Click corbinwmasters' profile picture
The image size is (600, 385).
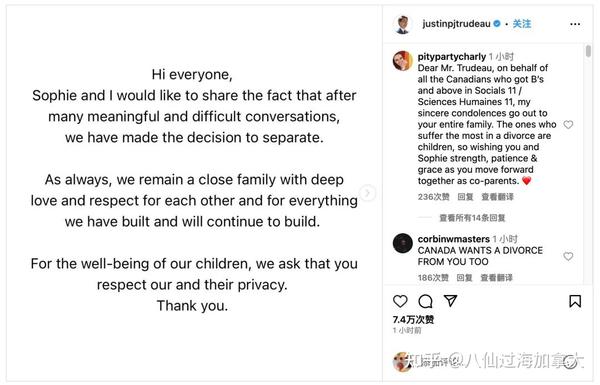pos(403,243)
